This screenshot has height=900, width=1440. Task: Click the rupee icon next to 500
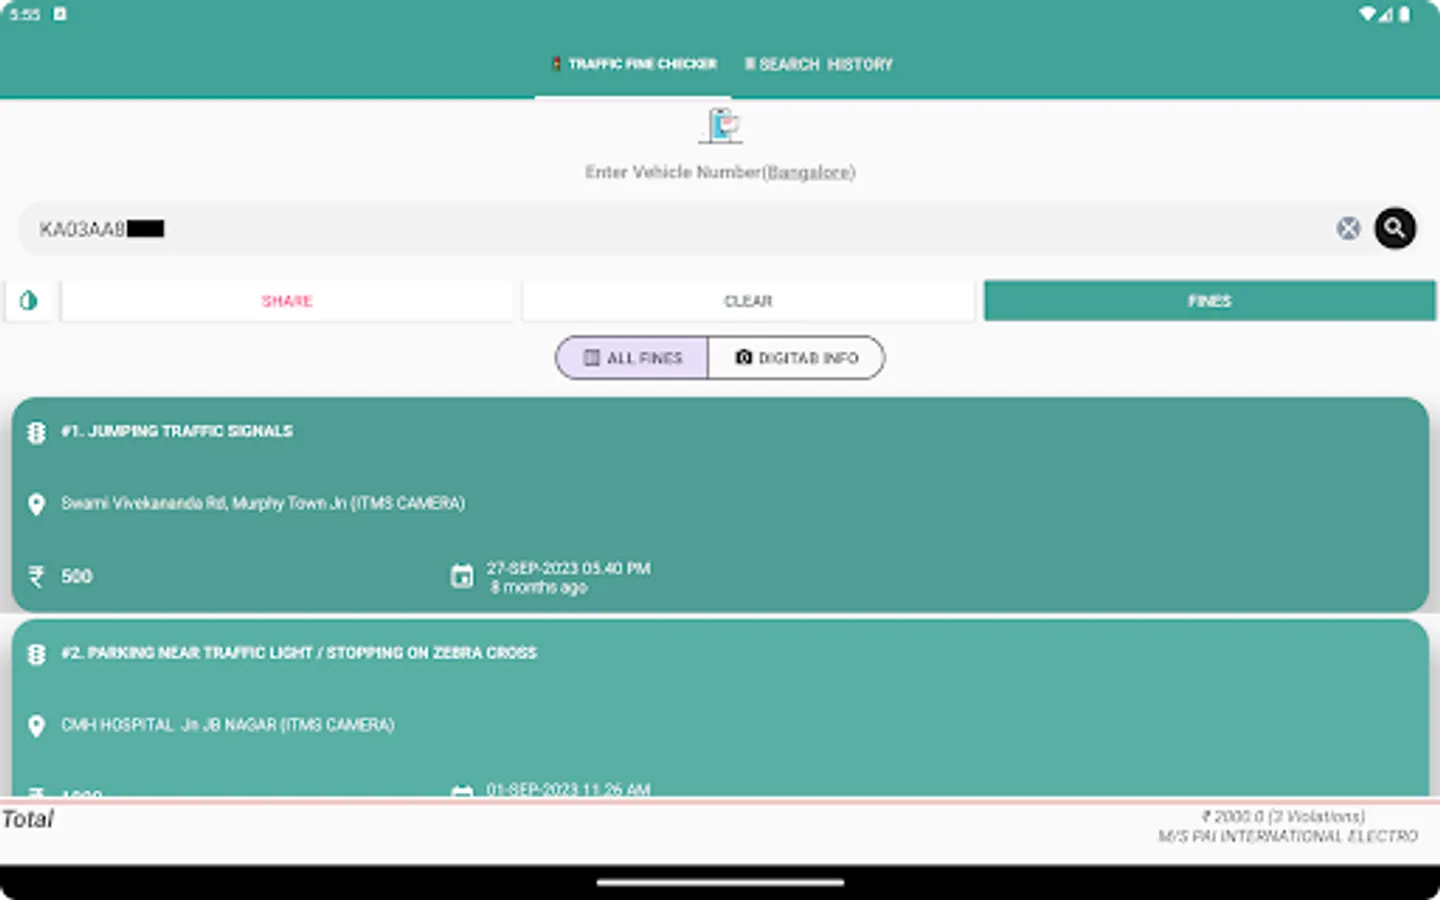point(37,576)
